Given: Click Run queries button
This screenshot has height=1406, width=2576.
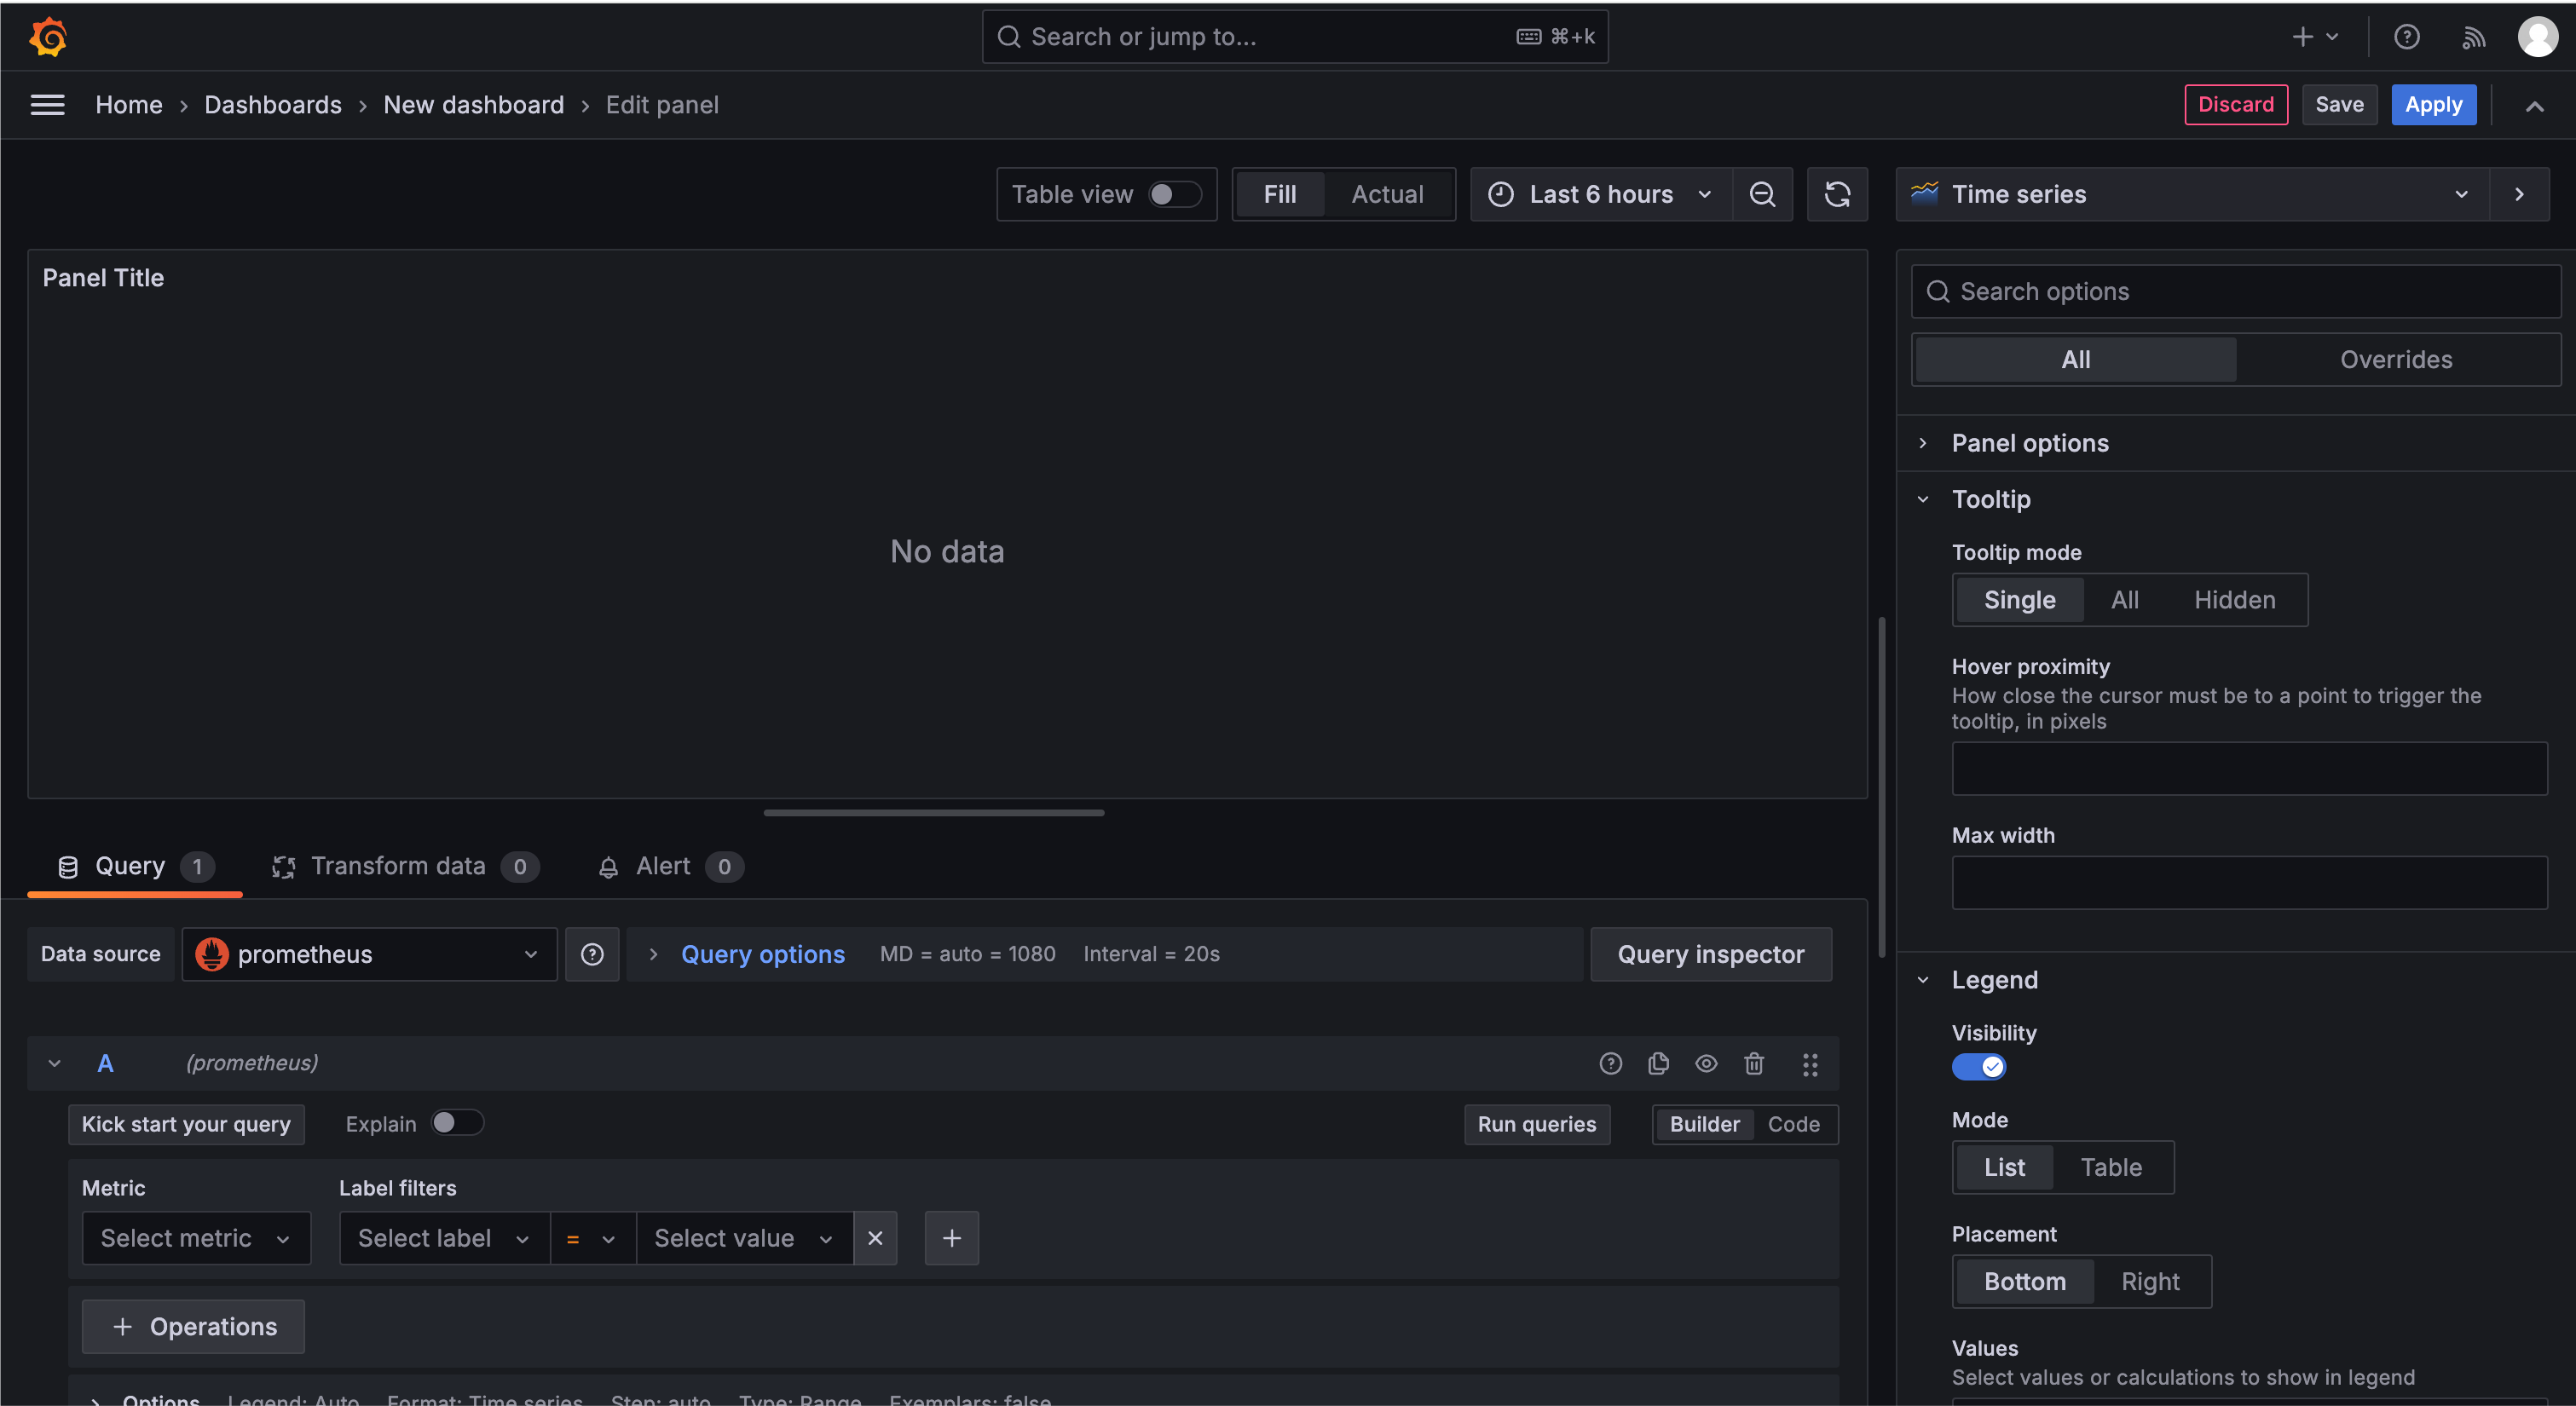Looking at the screenshot, I should (1535, 1124).
